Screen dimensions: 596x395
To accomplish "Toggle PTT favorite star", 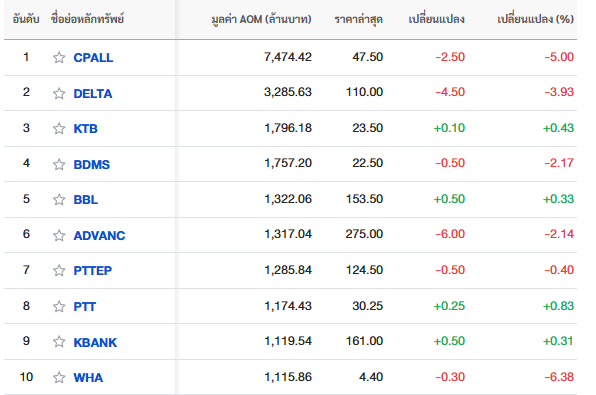I will click(59, 306).
